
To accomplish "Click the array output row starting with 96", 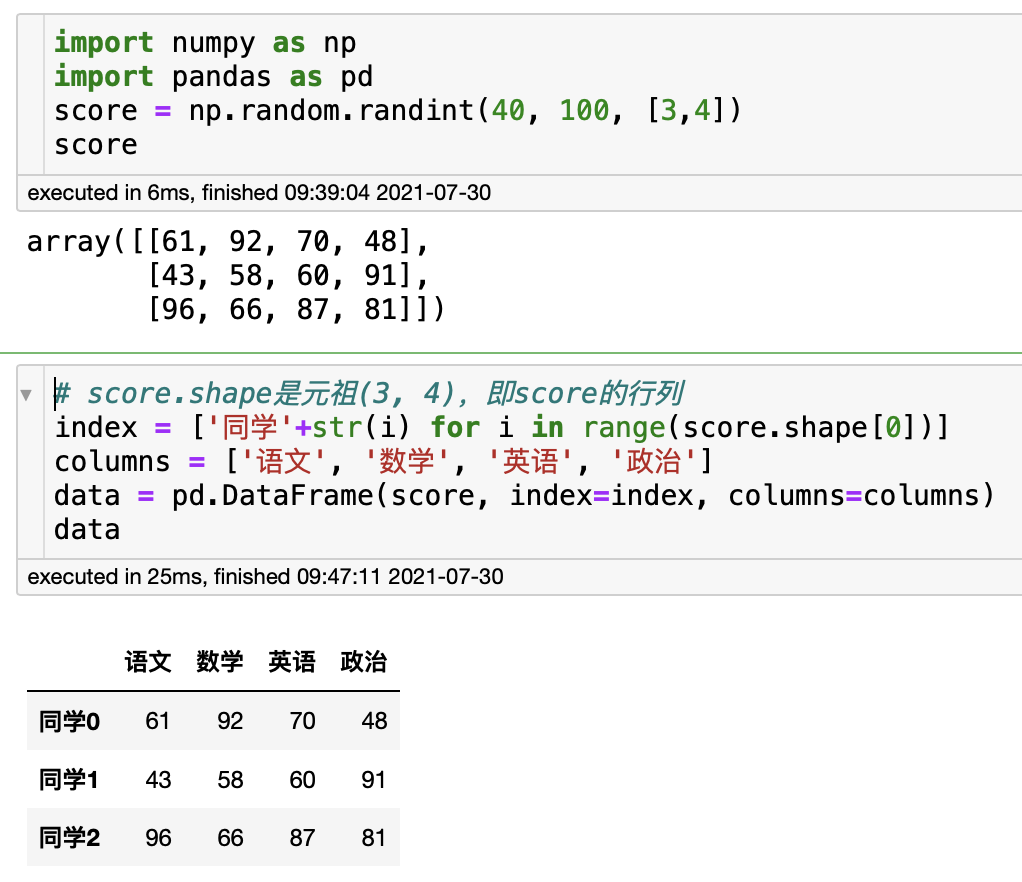I will click(x=297, y=310).
